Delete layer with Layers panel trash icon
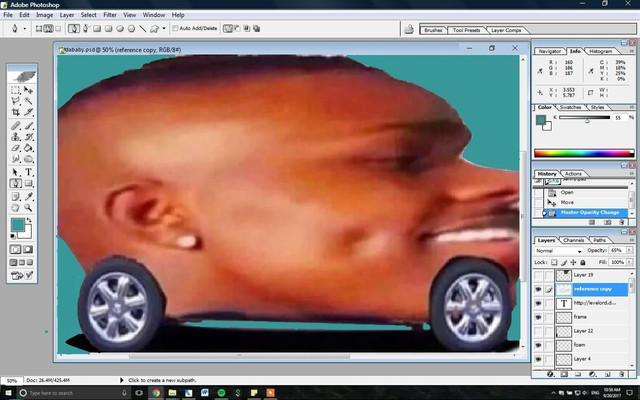 click(621, 374)
